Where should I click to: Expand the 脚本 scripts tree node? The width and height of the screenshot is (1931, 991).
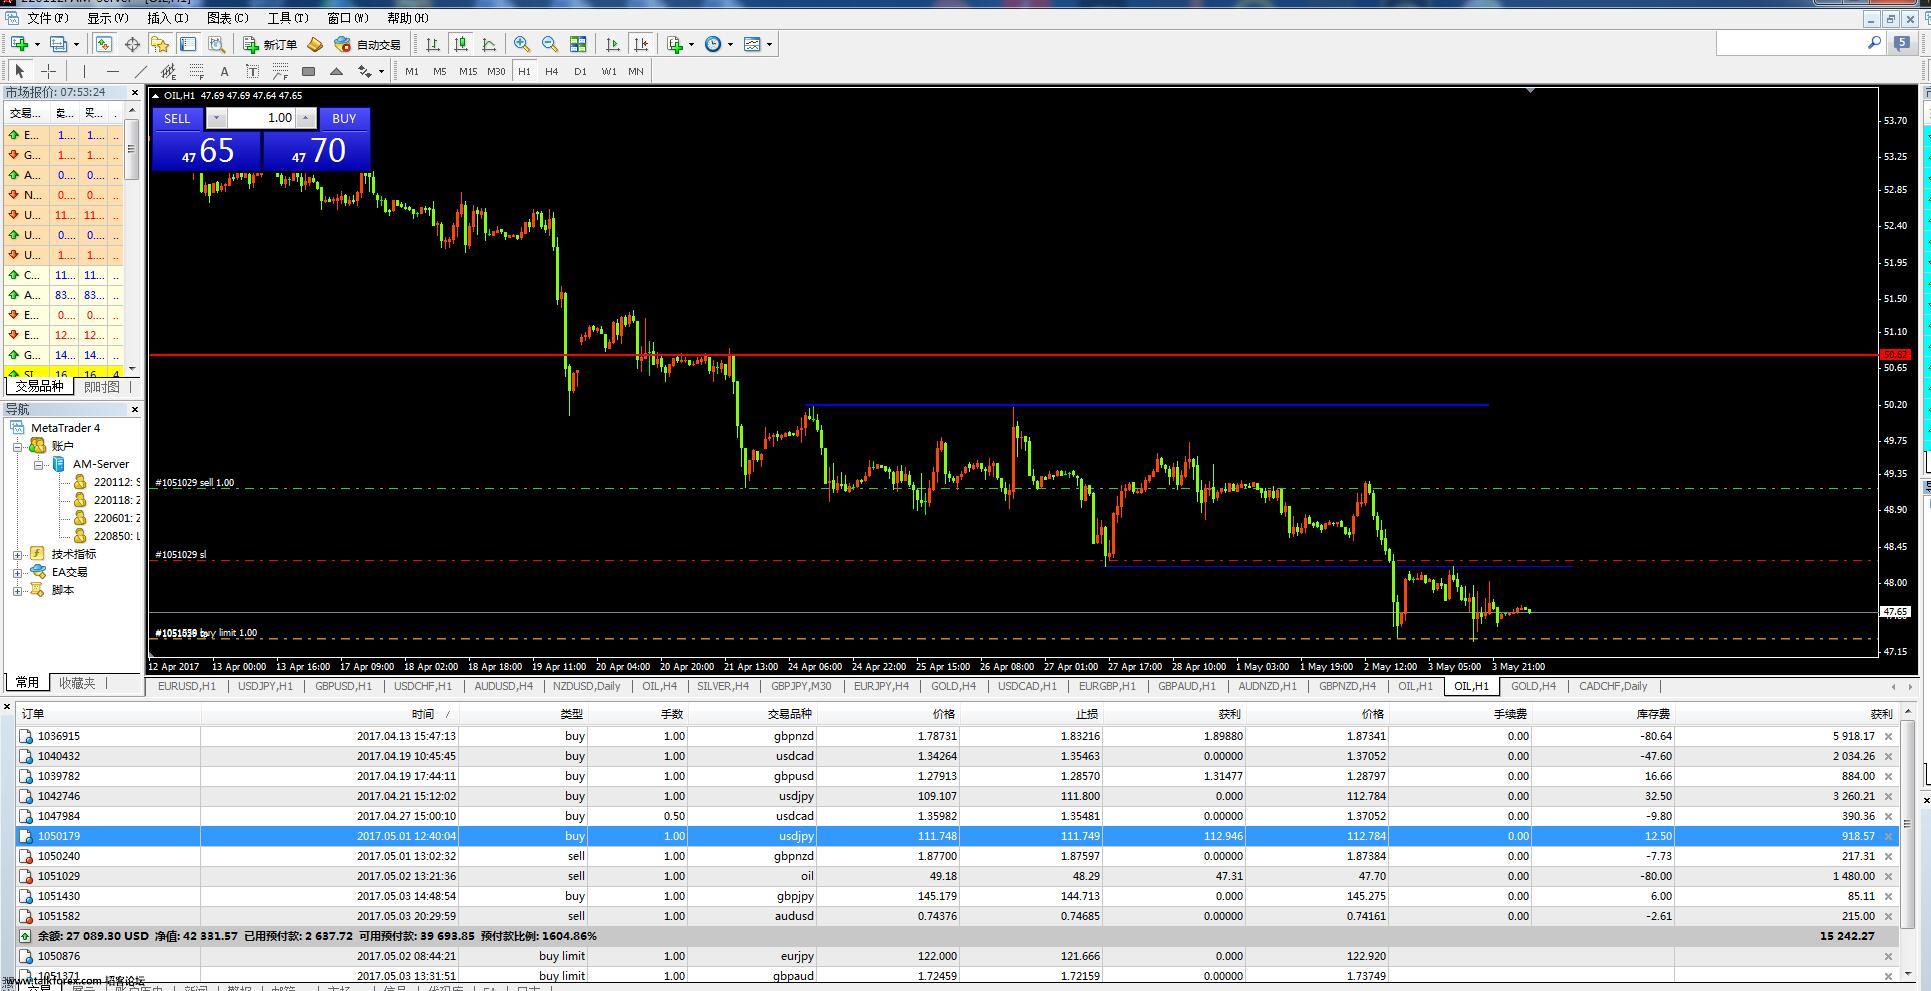(x=17, y=590)
